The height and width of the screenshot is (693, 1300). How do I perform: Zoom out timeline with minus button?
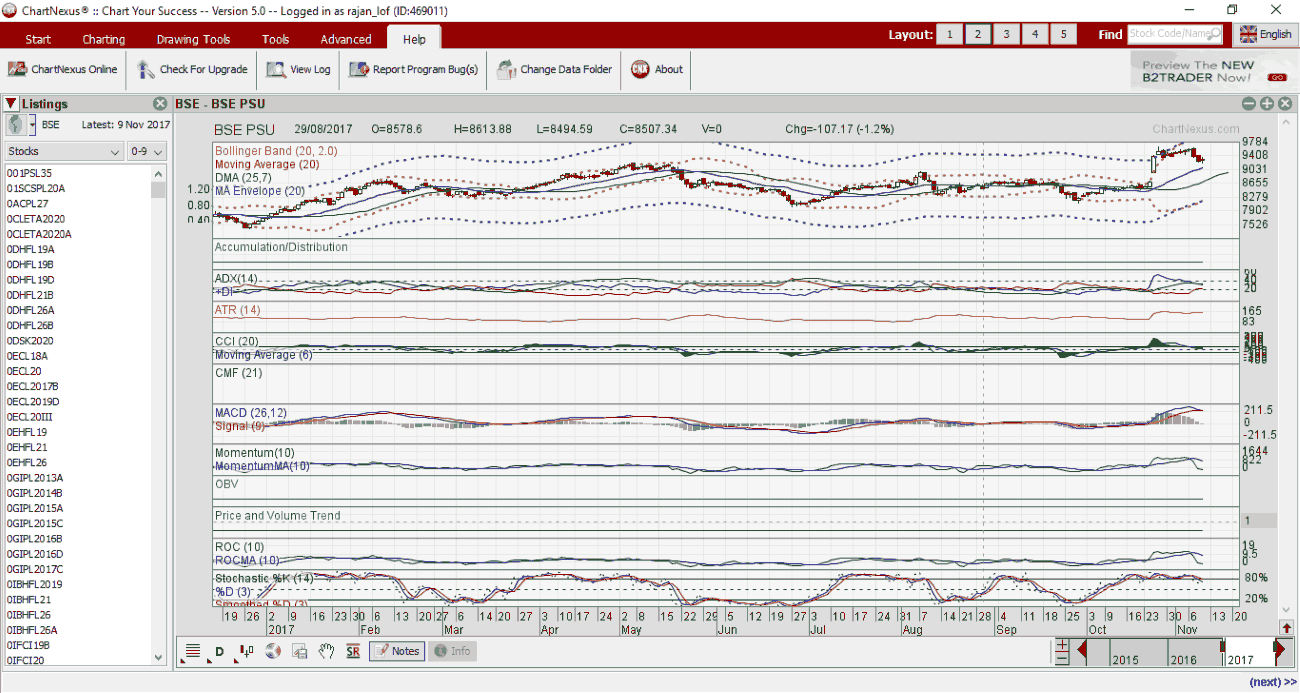point(1062,658)
